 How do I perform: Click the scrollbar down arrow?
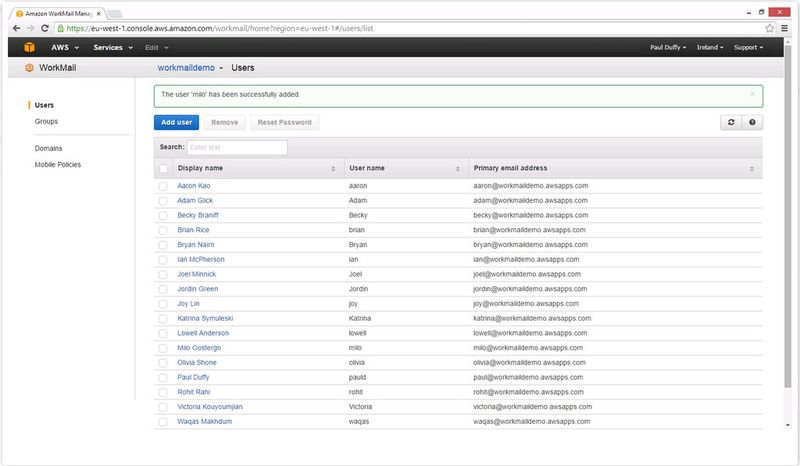pos(788,425)
